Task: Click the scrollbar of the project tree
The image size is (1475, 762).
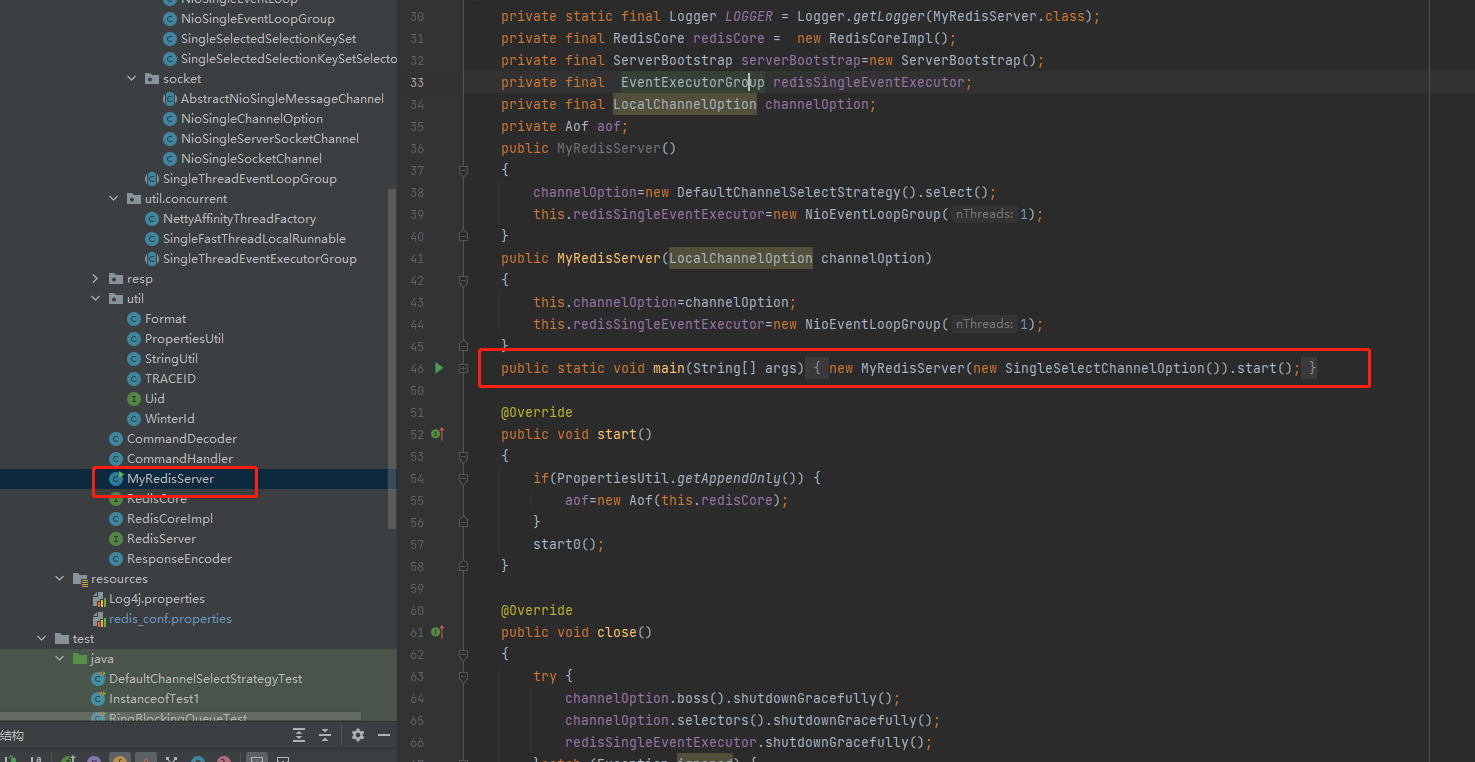Action: click(392, 358)
